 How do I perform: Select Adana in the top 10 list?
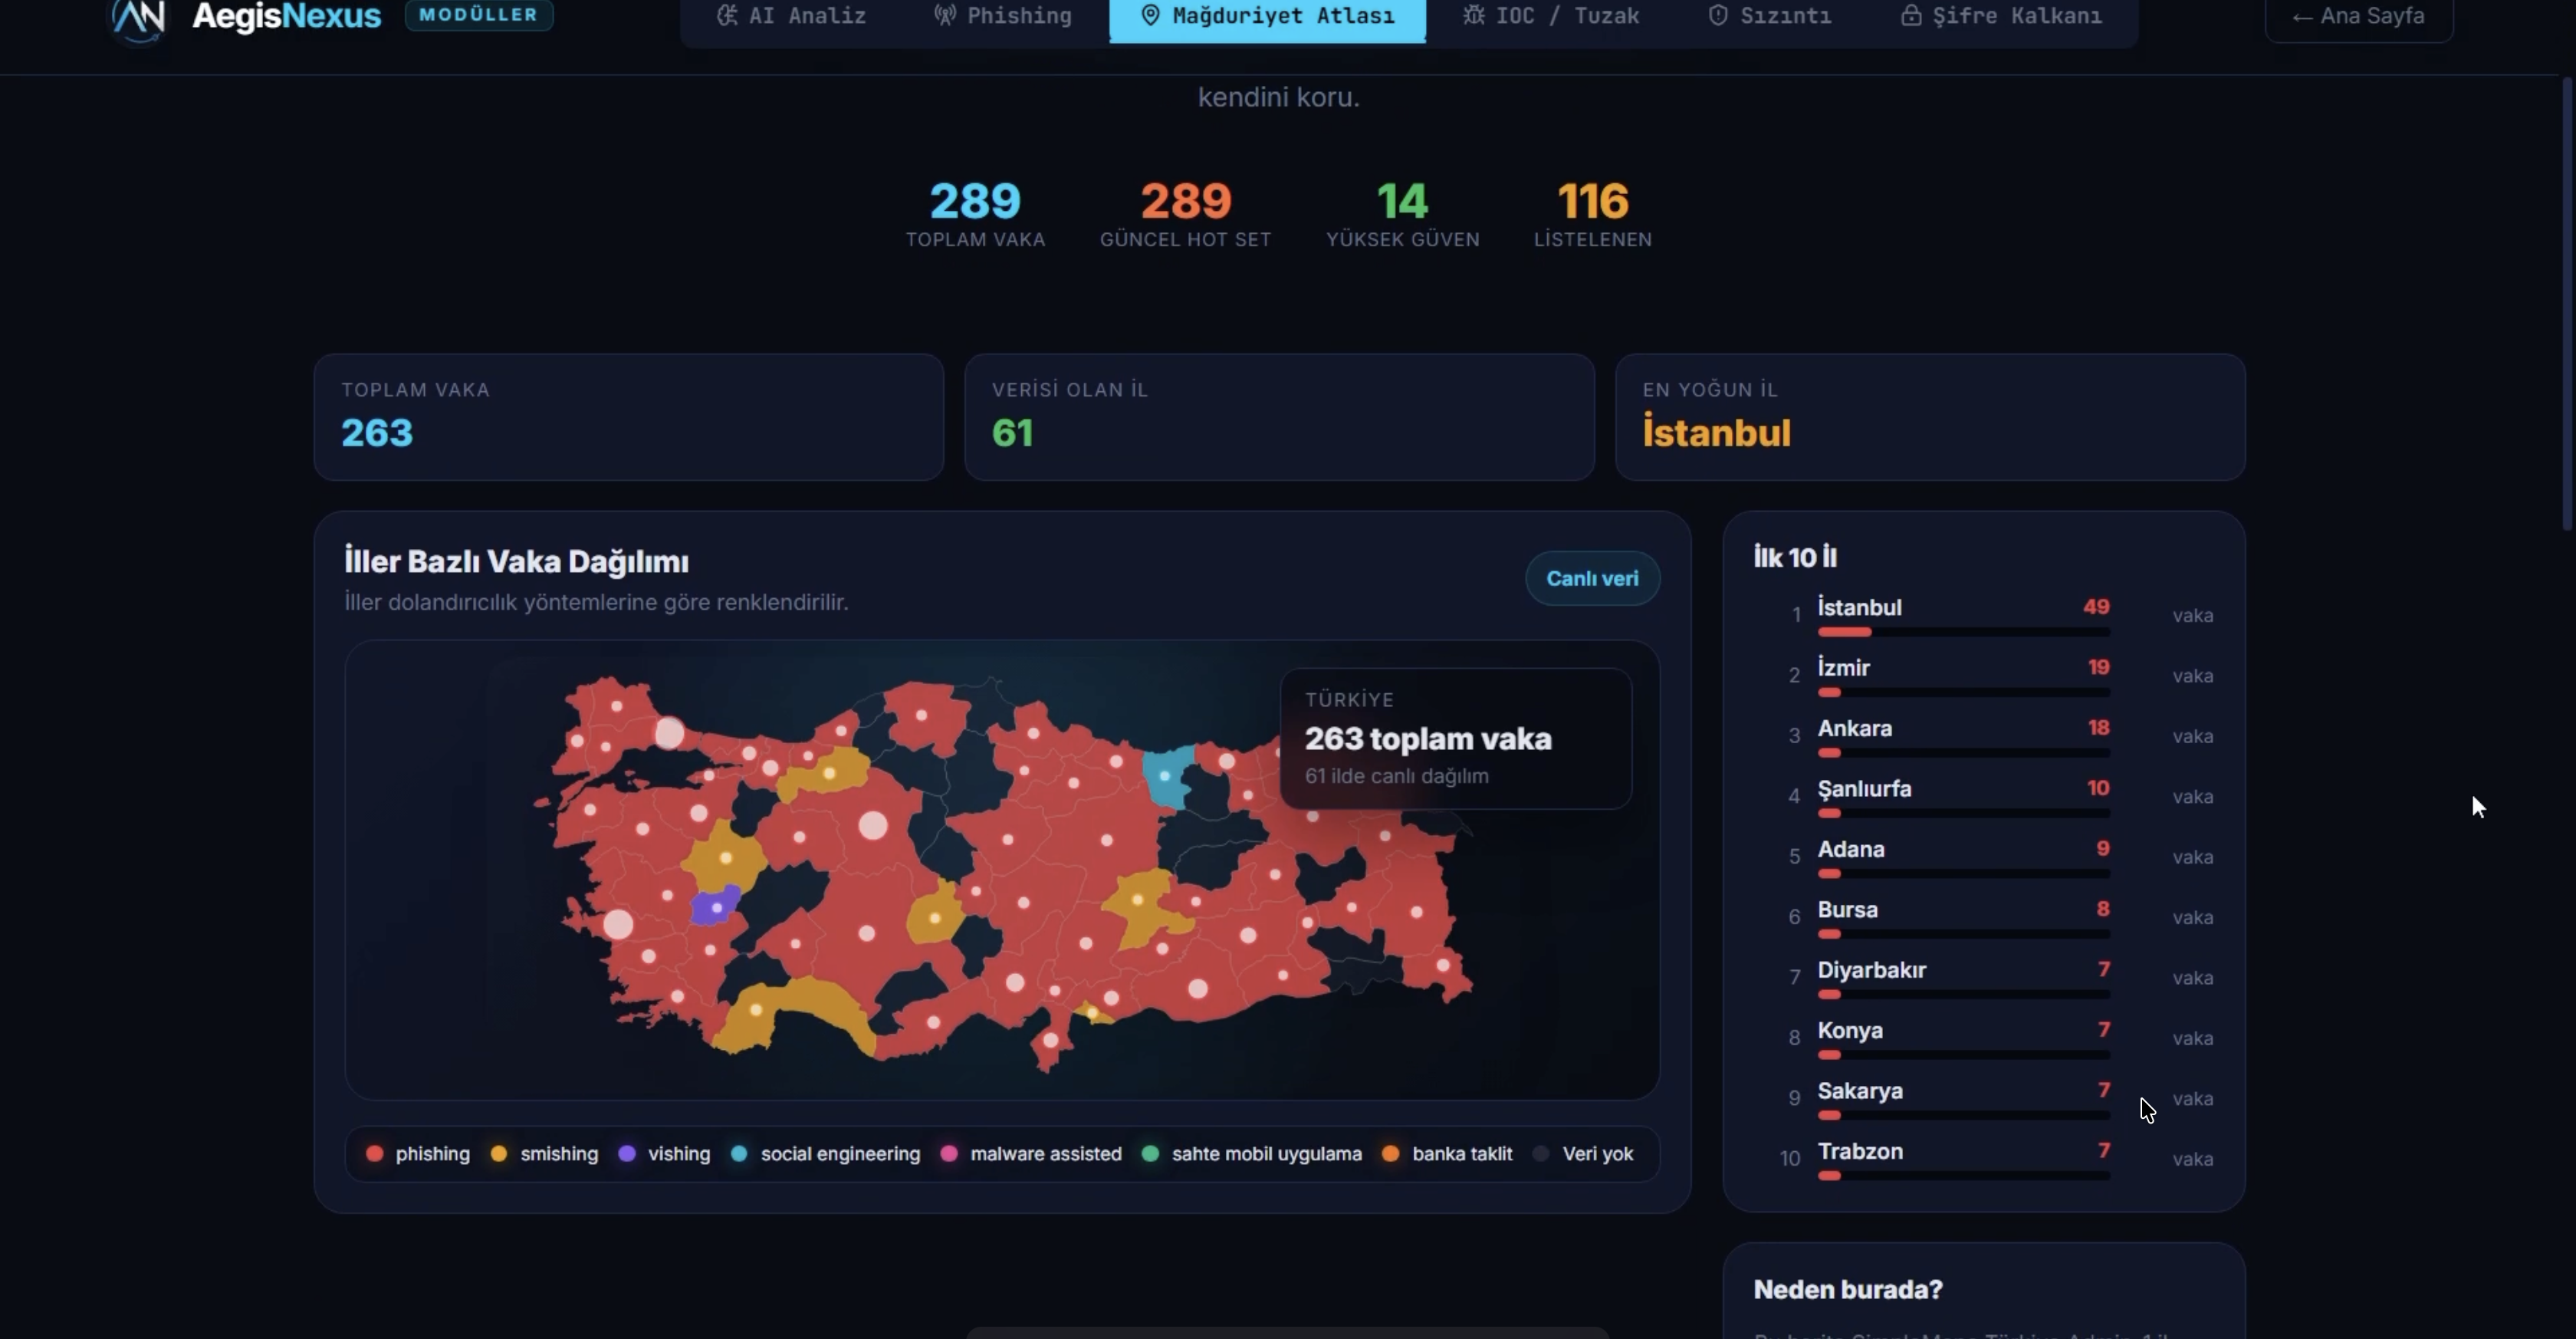1983,857
